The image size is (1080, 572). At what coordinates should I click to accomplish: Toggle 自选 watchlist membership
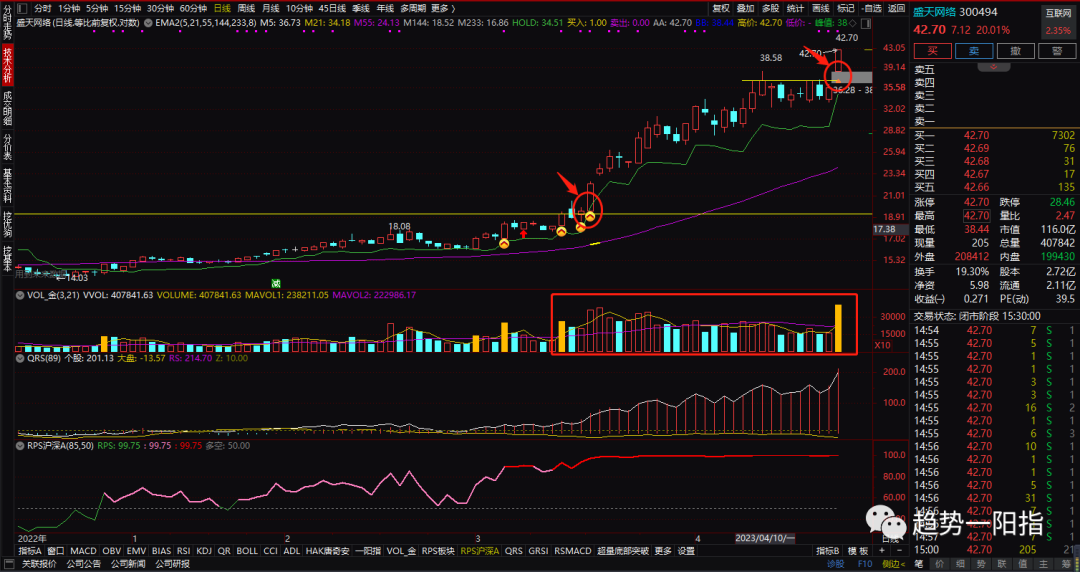871,8
